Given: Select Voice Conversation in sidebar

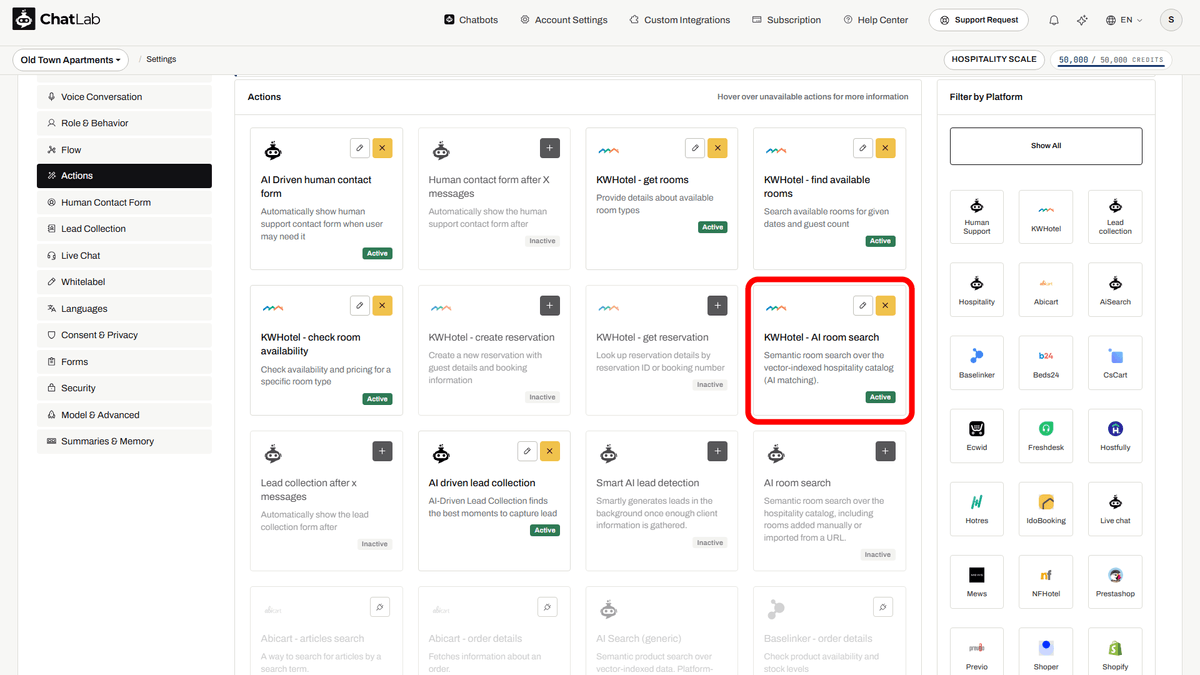Looking at the screenshot, I should point(124,97).
